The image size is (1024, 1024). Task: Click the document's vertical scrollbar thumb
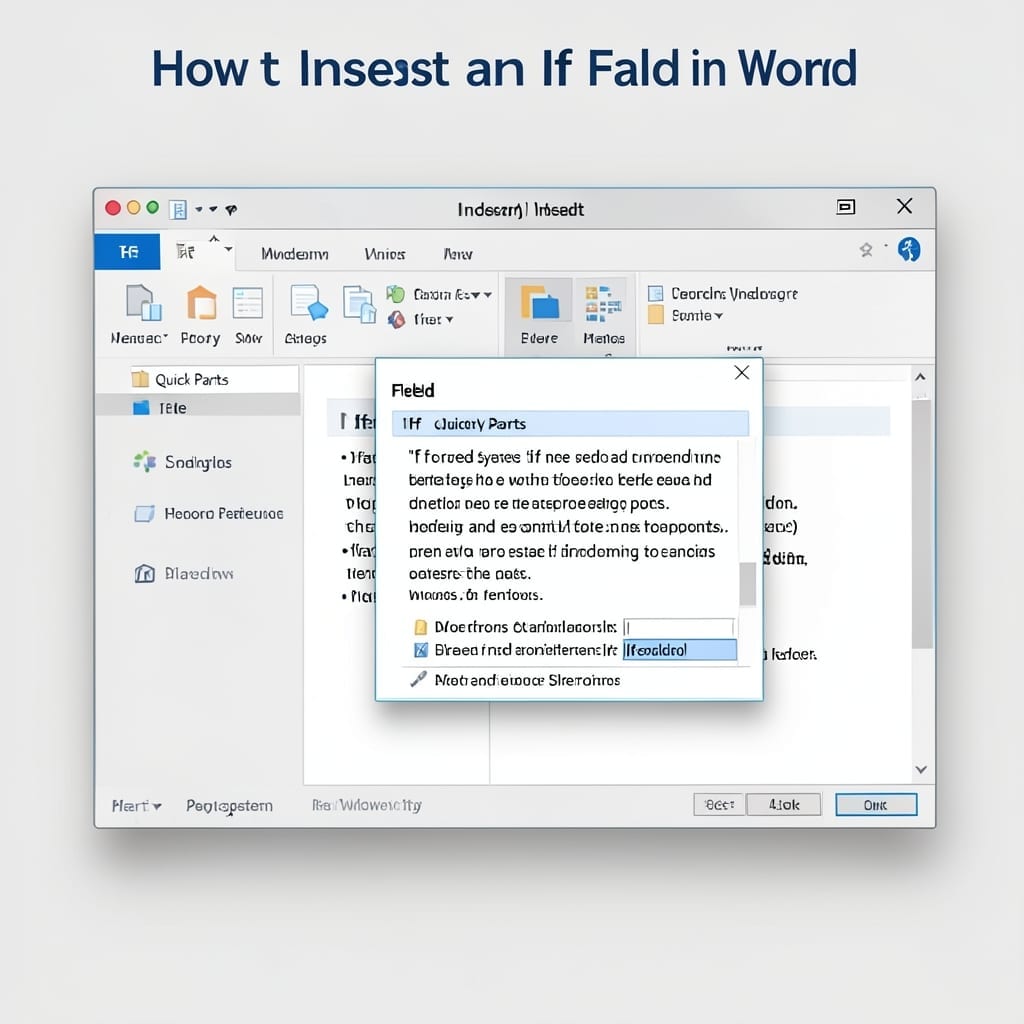tap(921, 524)
